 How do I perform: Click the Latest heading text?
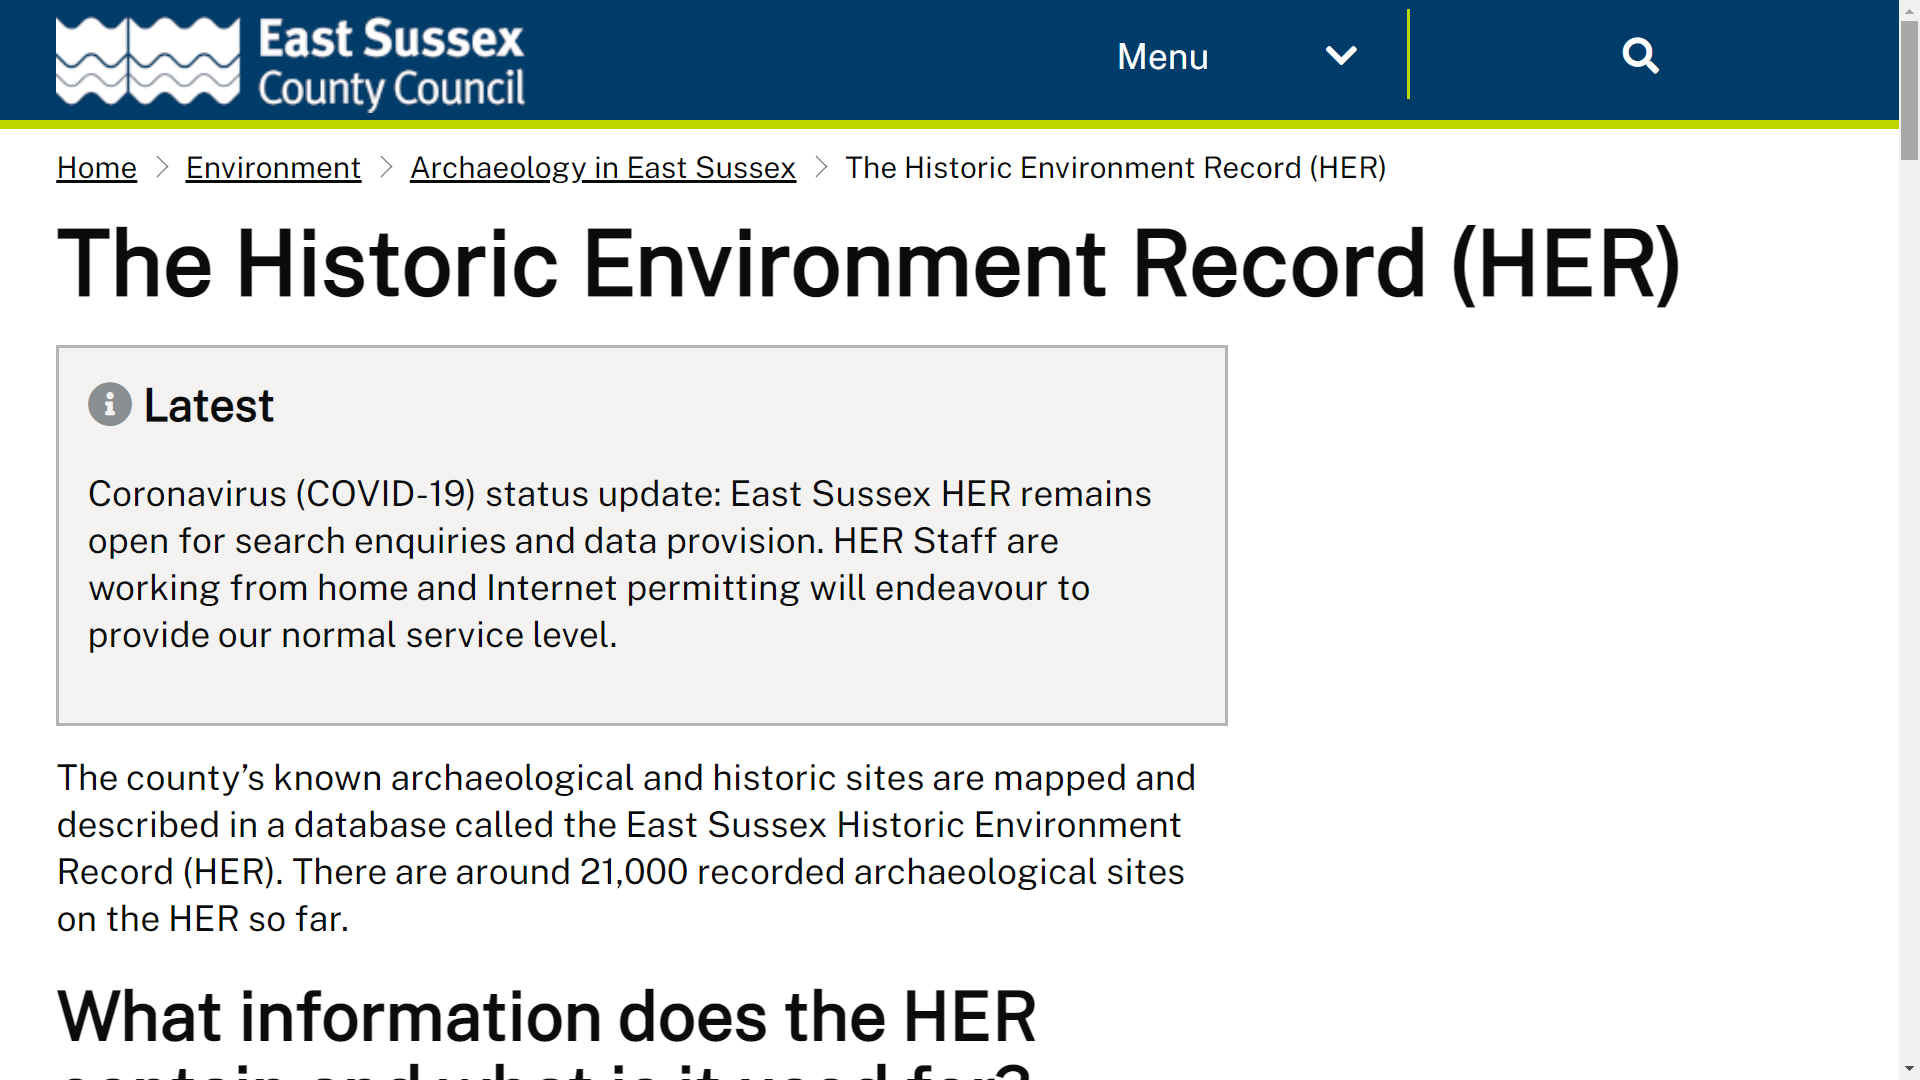coord(208,406)
